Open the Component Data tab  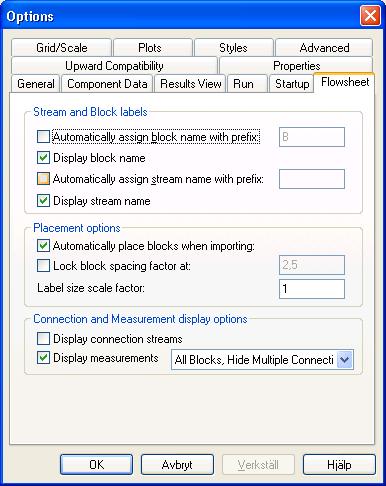click(x=107, y=84)
